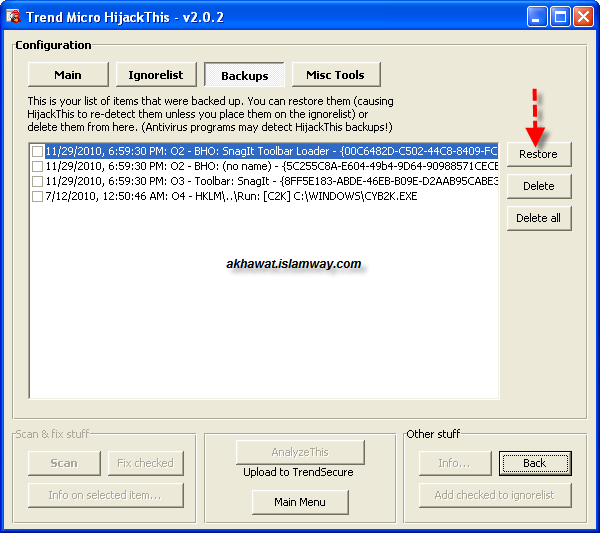The width and height of the screenshot is (600, 533).
Task: Click the HijackThis title bar icon
Action: [13, 17]
